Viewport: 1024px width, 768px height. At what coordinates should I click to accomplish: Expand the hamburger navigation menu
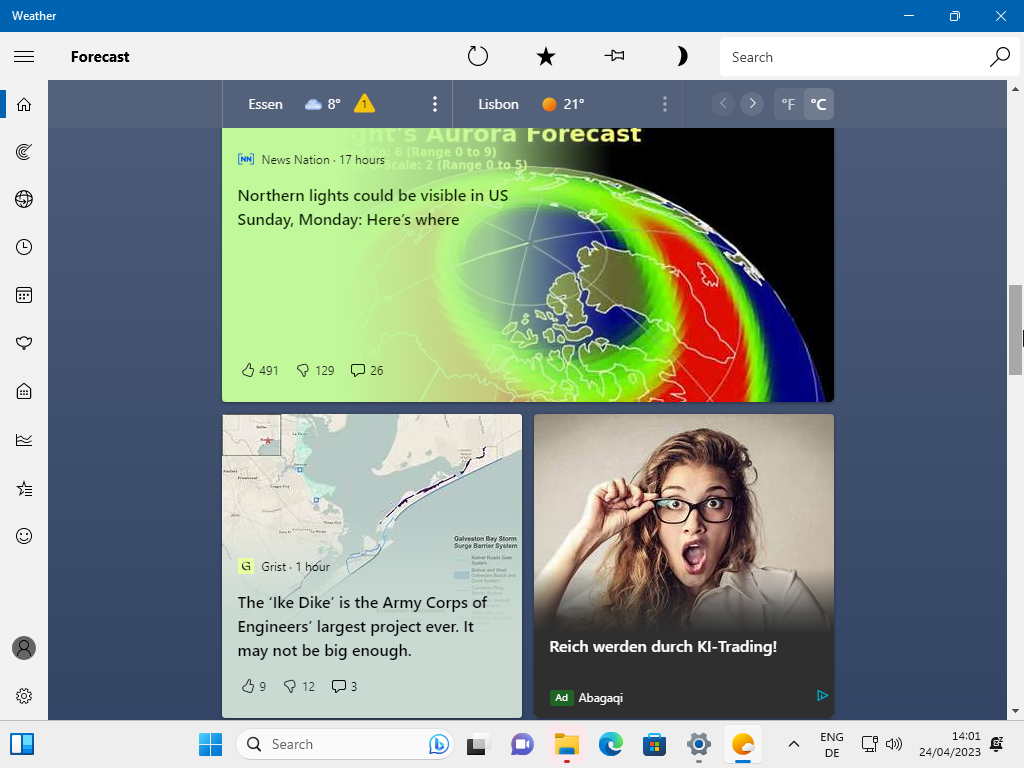coord(24,57)
